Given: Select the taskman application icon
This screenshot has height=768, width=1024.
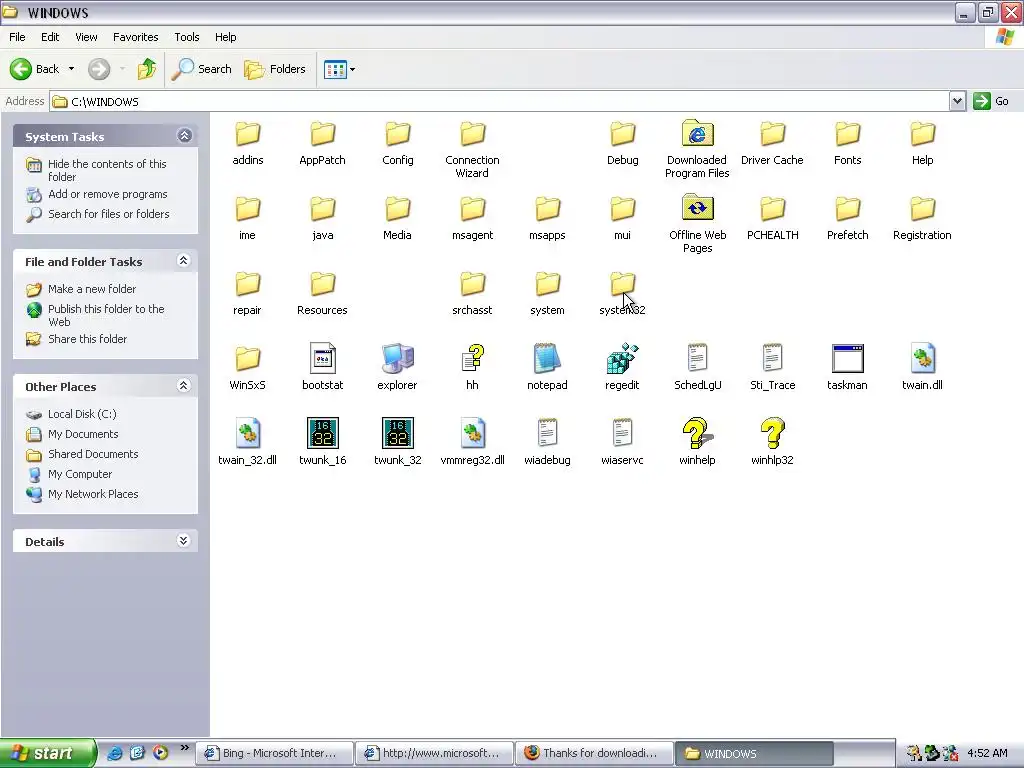Looking at the screenshot, I should [x=848, y=359].
